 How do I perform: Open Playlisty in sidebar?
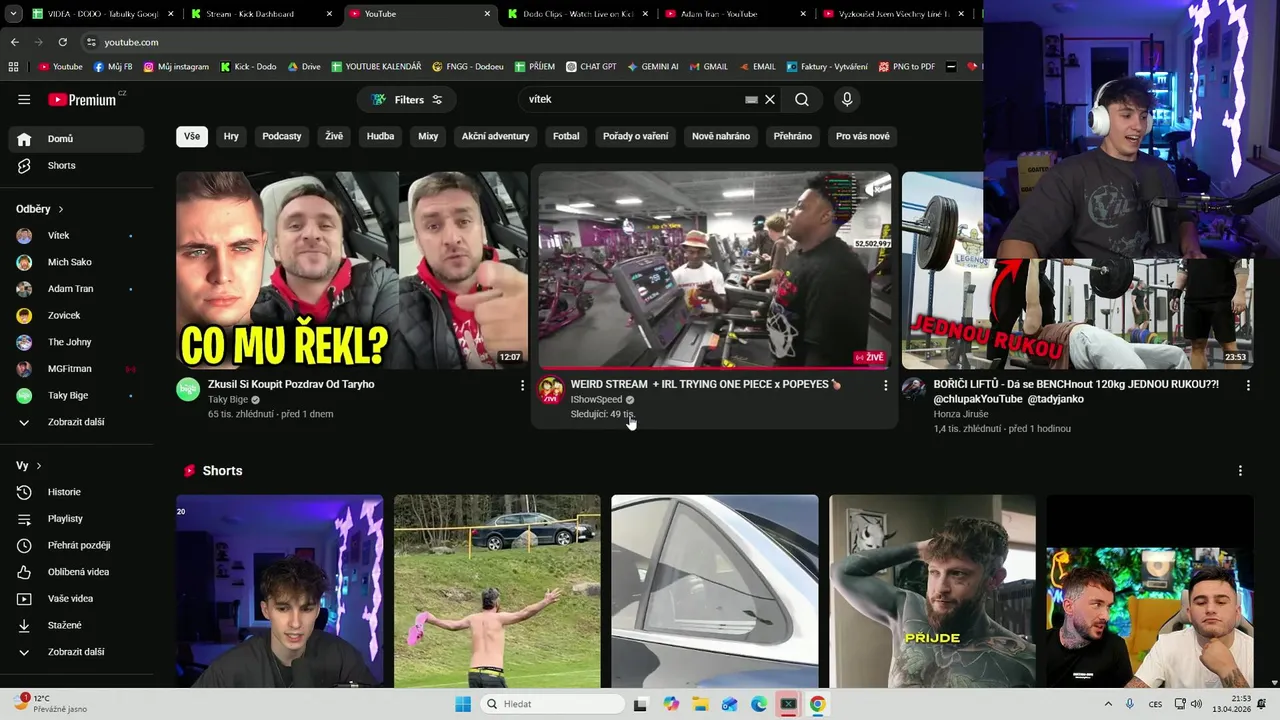[76, 519]
